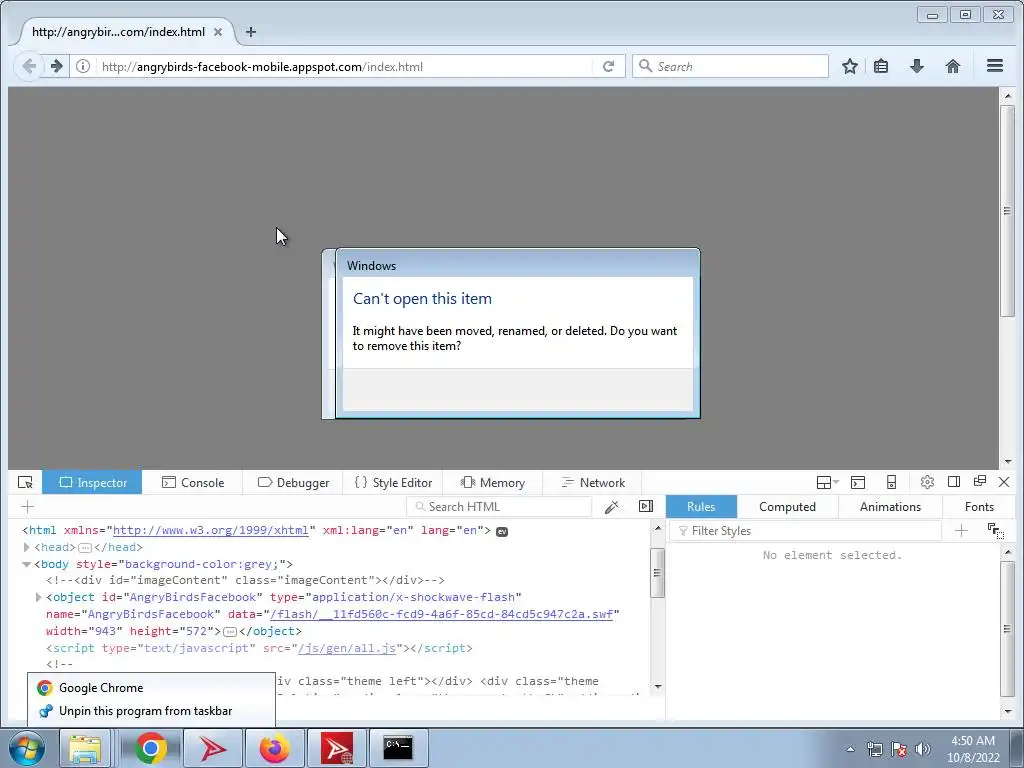
Task: Click the URL address bar
Action: click(344, 66)
